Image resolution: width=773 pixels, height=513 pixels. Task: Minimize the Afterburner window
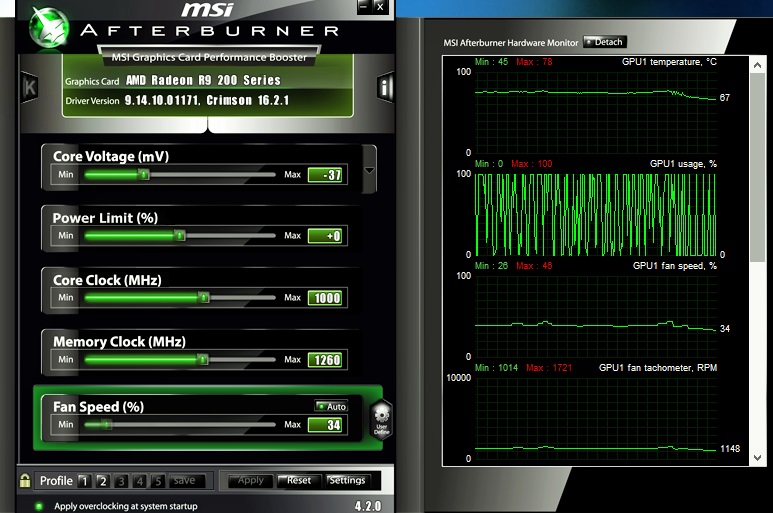click(x=364, y=7)
